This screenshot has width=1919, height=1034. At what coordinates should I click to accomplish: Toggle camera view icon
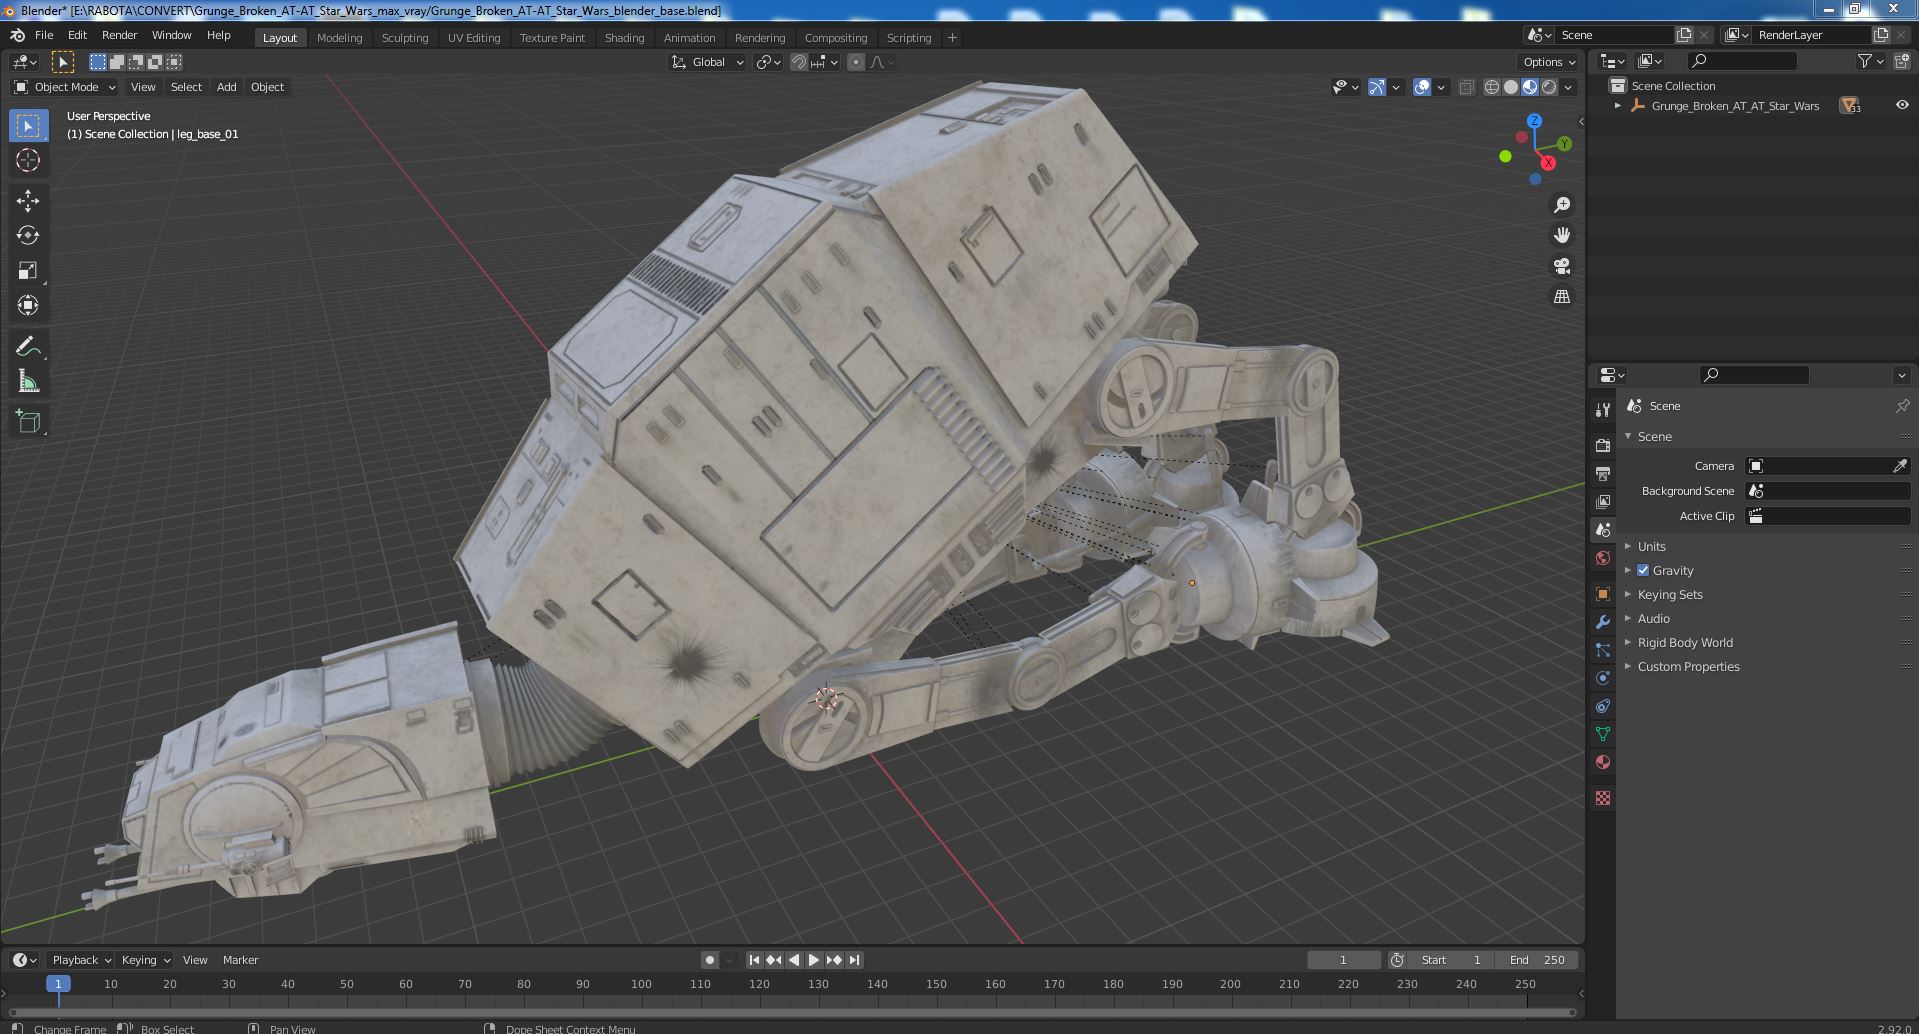1561,266
